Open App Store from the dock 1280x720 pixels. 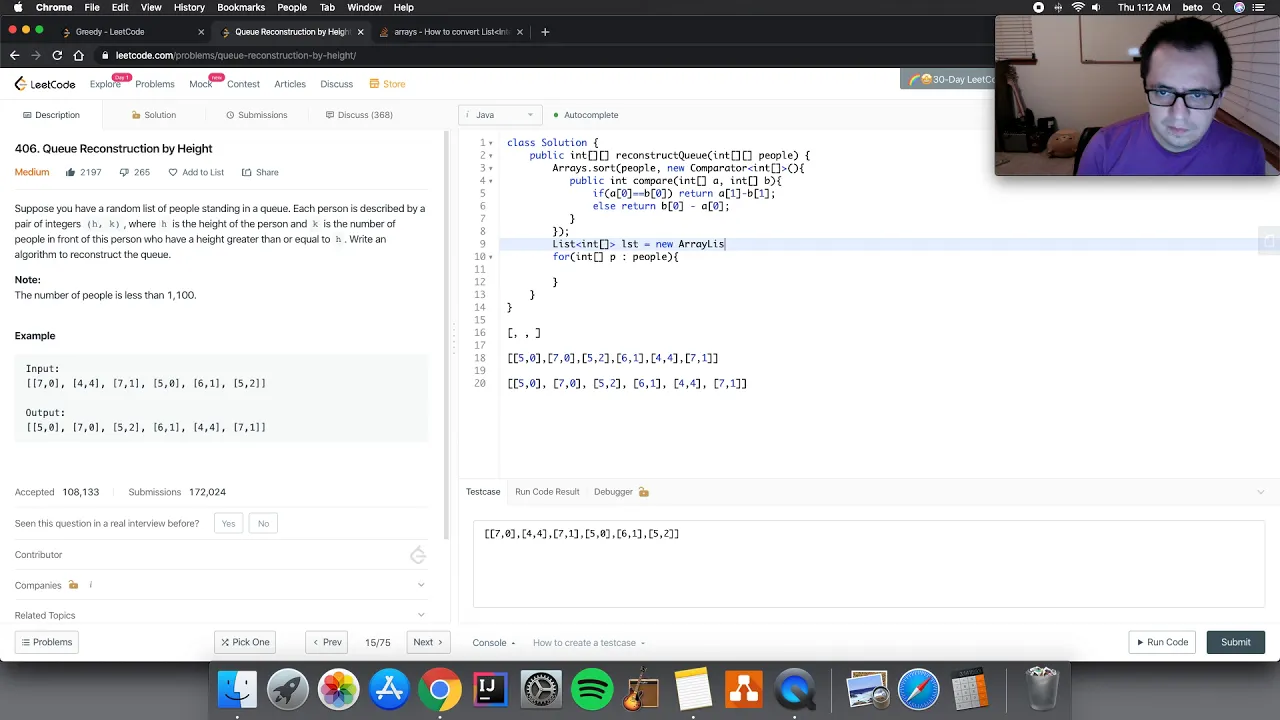[x=389, y=689]
